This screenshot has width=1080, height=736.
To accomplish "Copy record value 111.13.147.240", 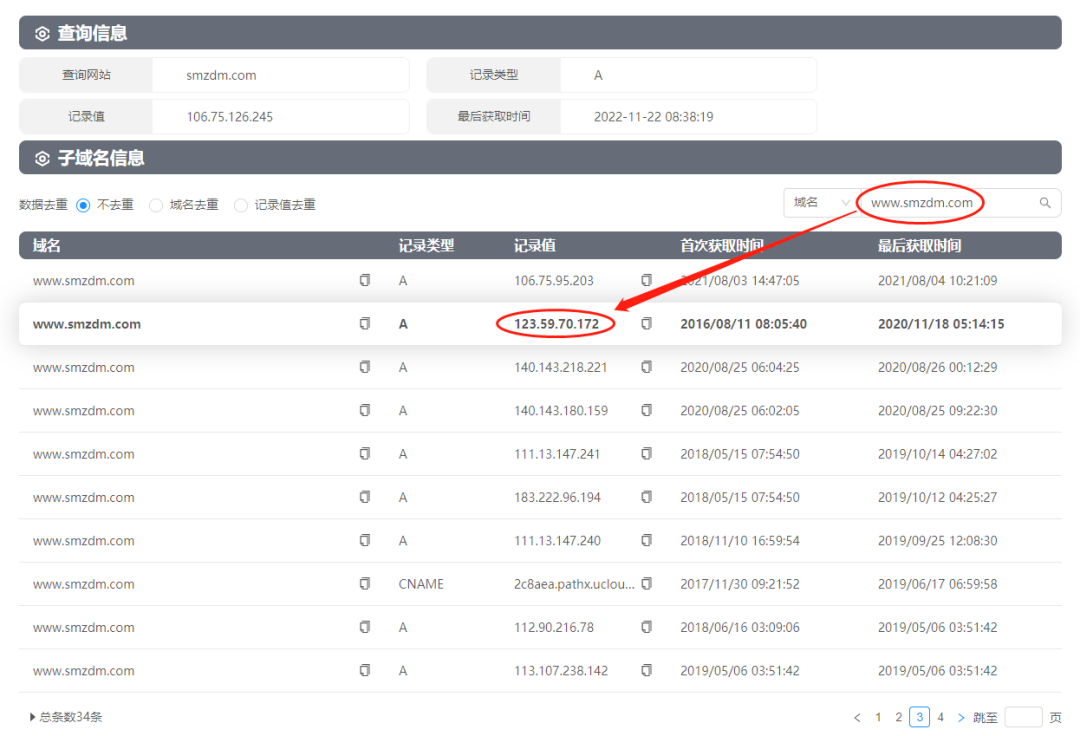I will click(646, 540).
